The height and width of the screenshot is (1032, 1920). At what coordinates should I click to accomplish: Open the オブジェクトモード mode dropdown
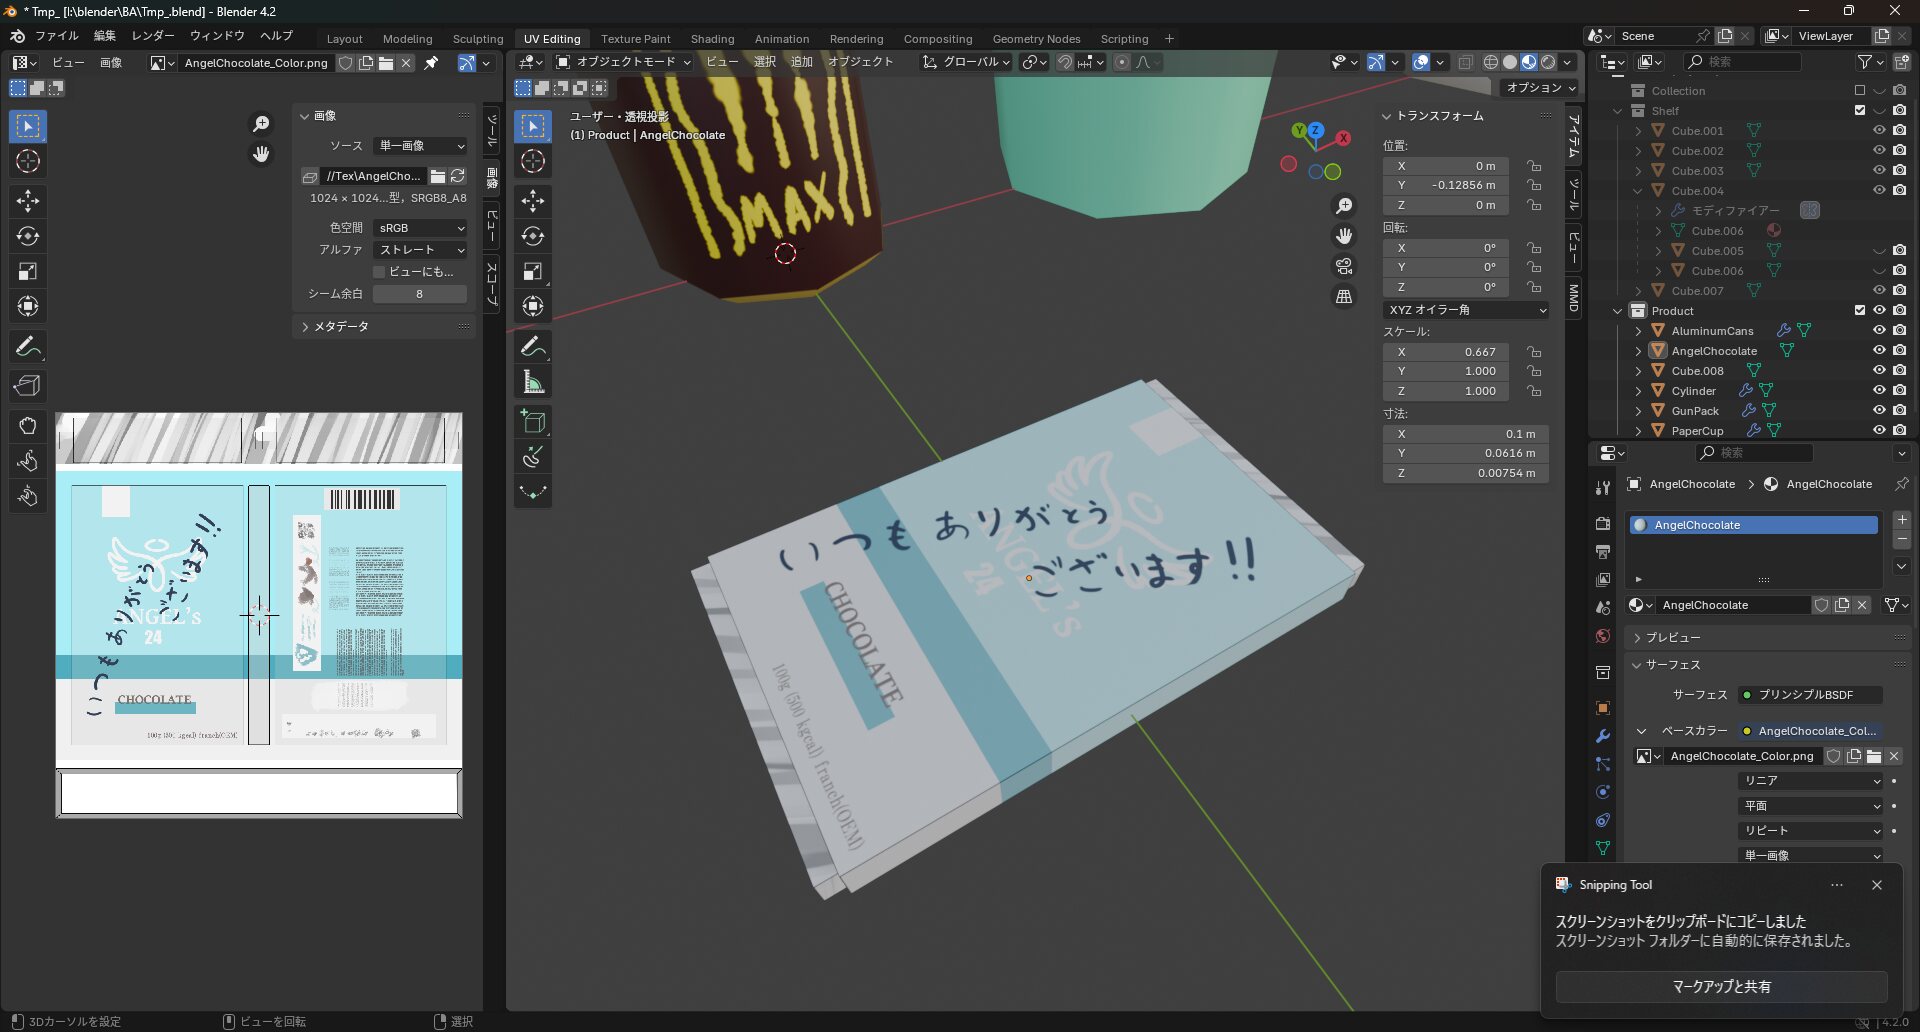(624, 62)
